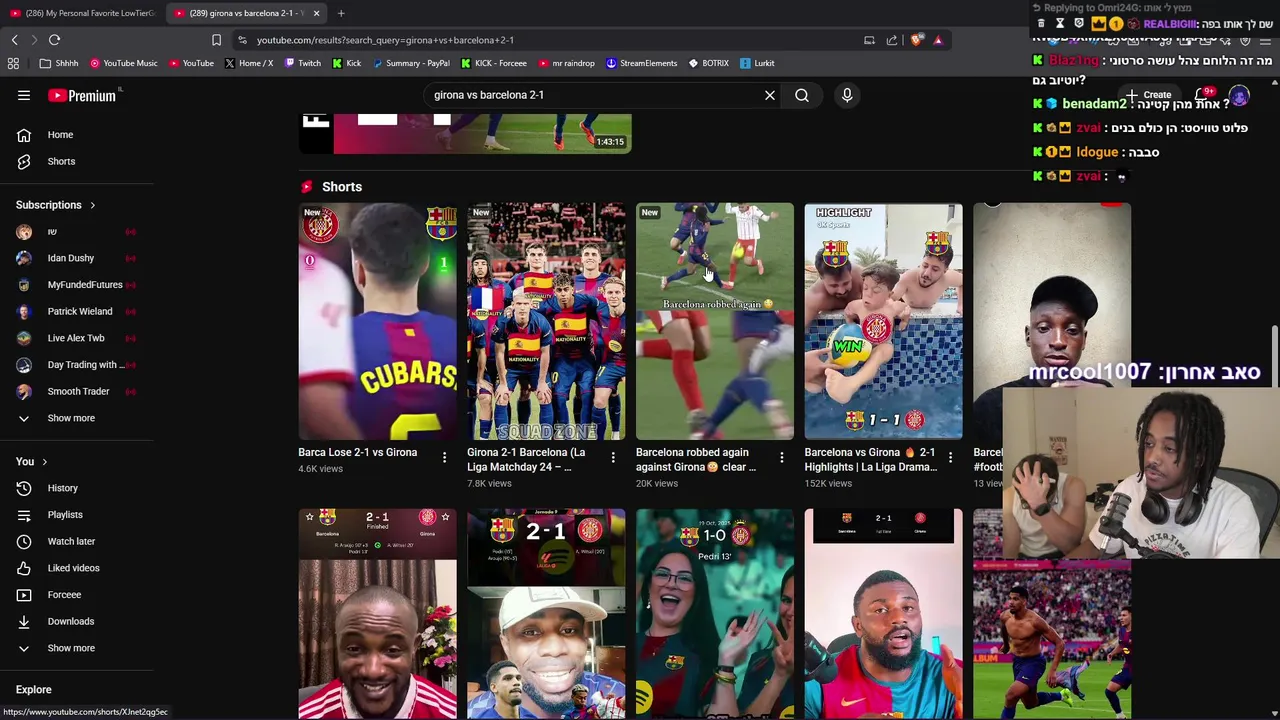Open the Kick bookmark
This screenshot has width=1280, height=720.
[x=346, y=63]
